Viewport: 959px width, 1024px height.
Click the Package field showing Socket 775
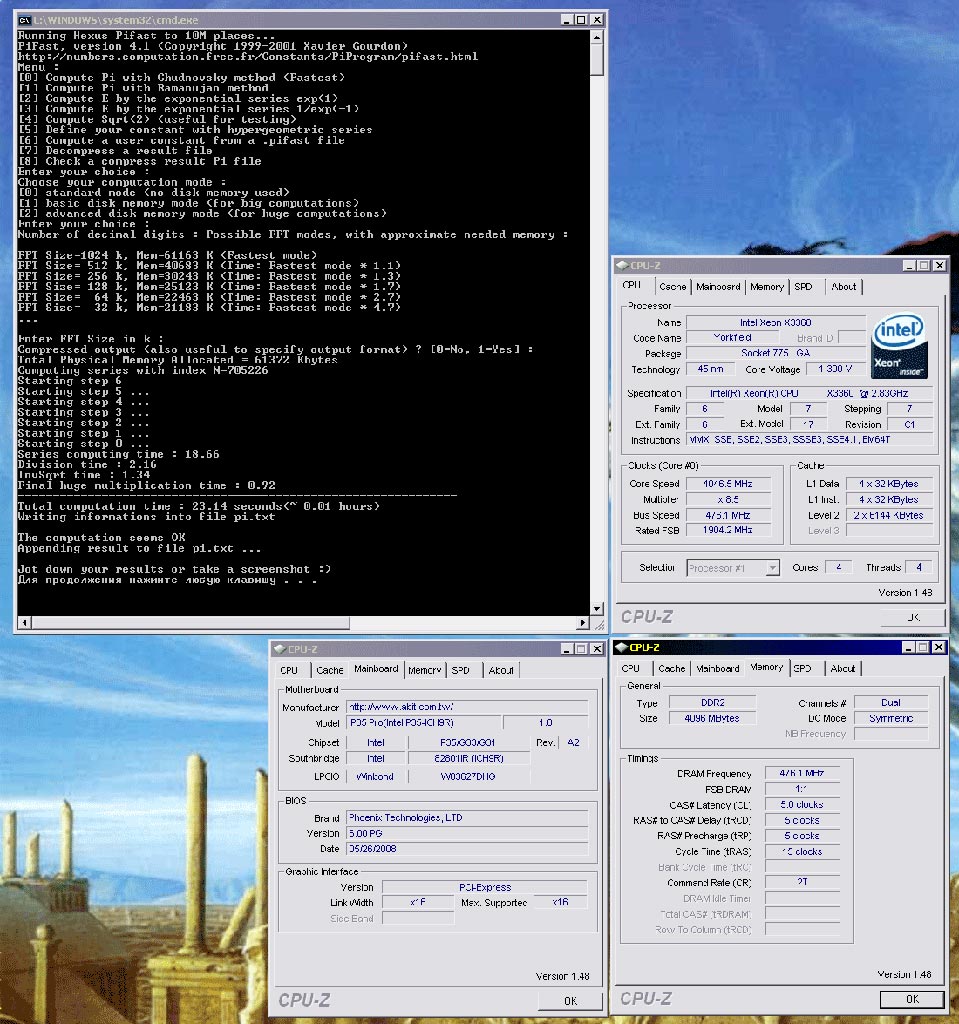775,353
